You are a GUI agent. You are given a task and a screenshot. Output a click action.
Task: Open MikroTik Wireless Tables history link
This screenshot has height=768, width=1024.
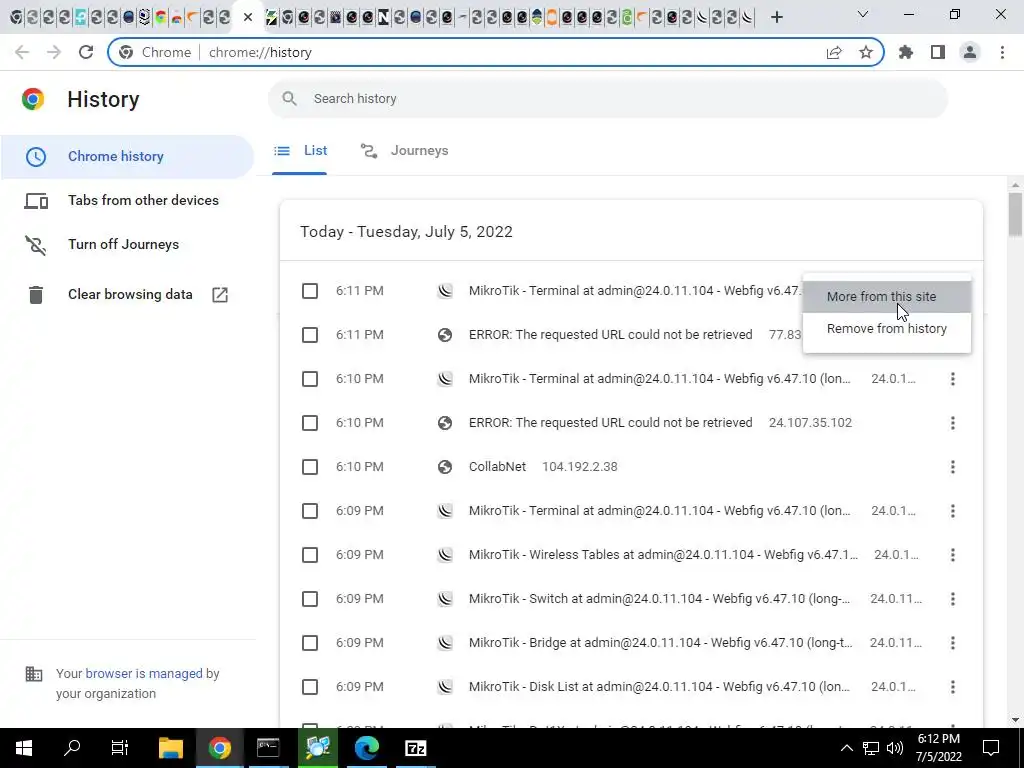coord(664,555)
